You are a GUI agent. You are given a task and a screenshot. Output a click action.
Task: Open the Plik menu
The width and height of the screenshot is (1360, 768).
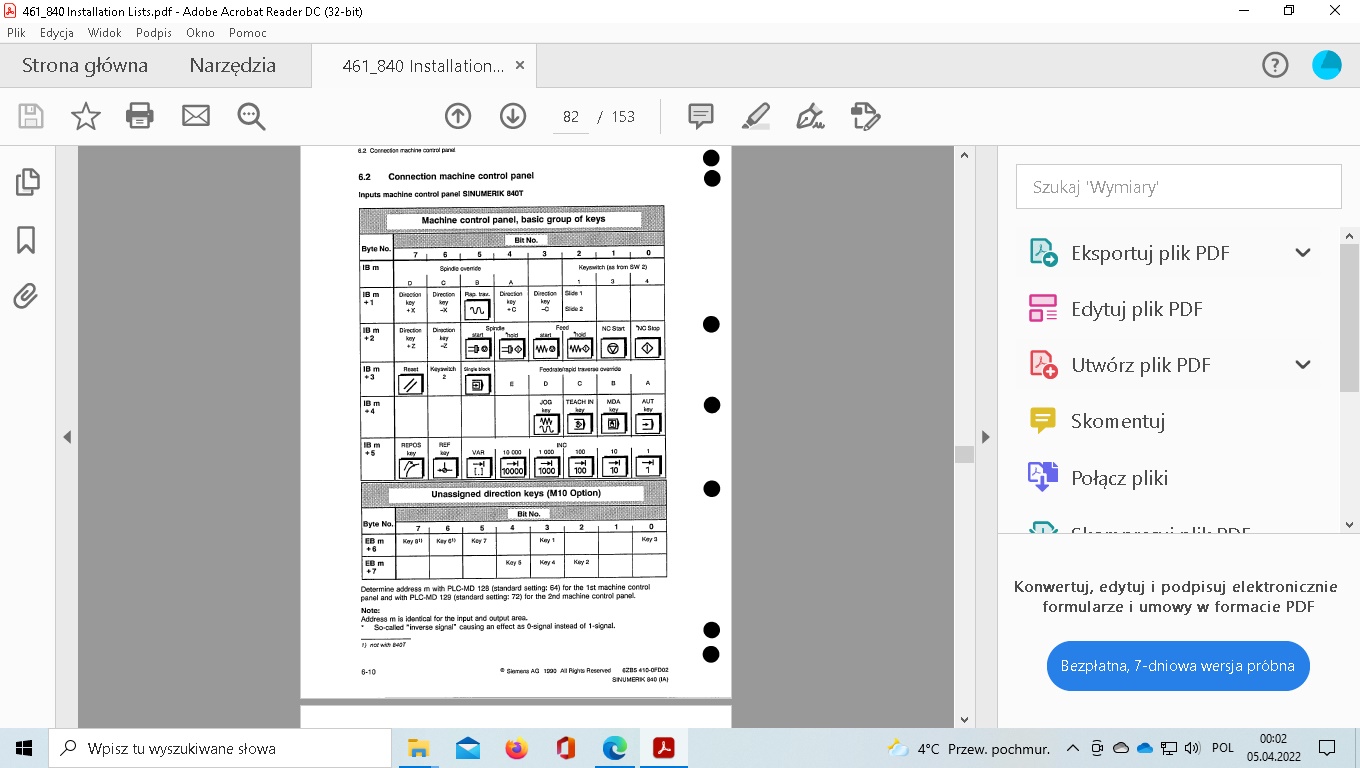point(16,33)
